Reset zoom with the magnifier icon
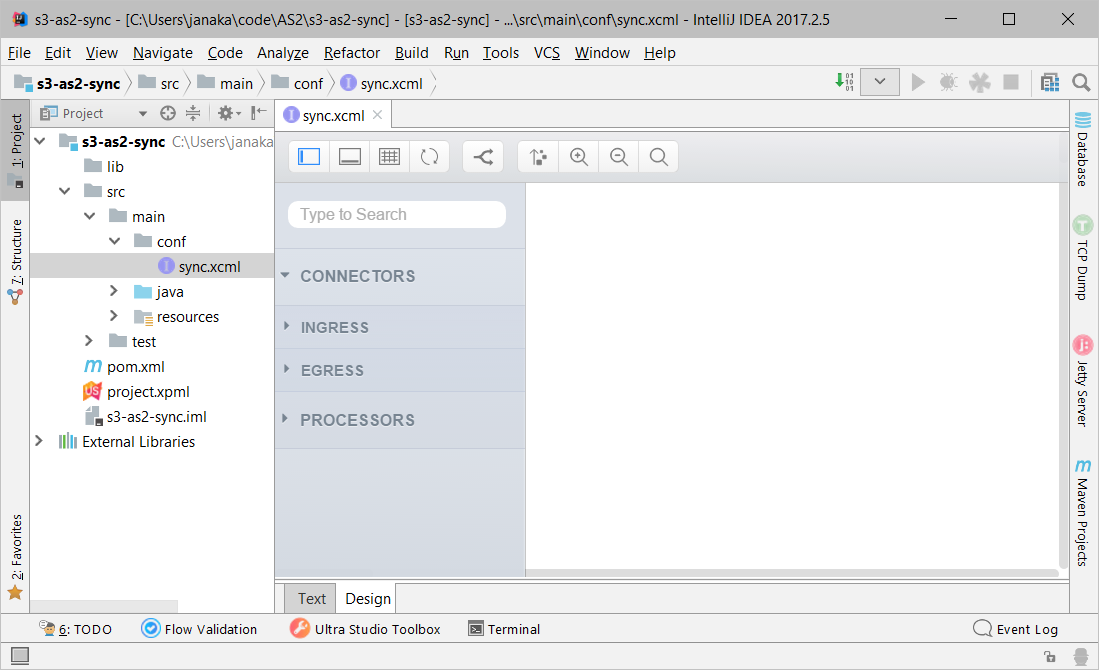Screen dimensions: 1099x670 click(x=659, y=156)
